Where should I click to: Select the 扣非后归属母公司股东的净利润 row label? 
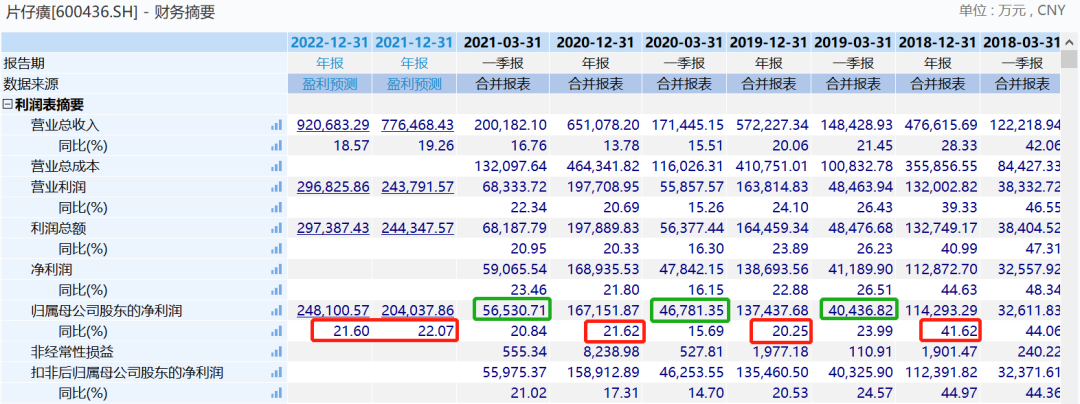[128, 373]
